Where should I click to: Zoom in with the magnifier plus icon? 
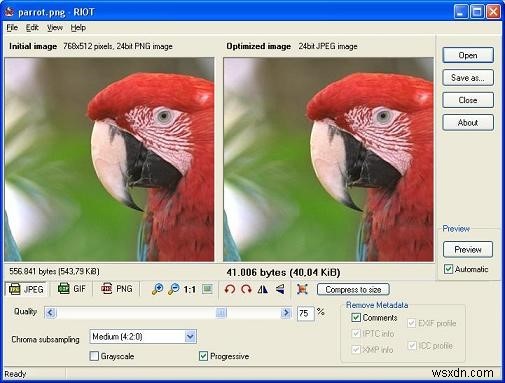click(x=157, y=289)
